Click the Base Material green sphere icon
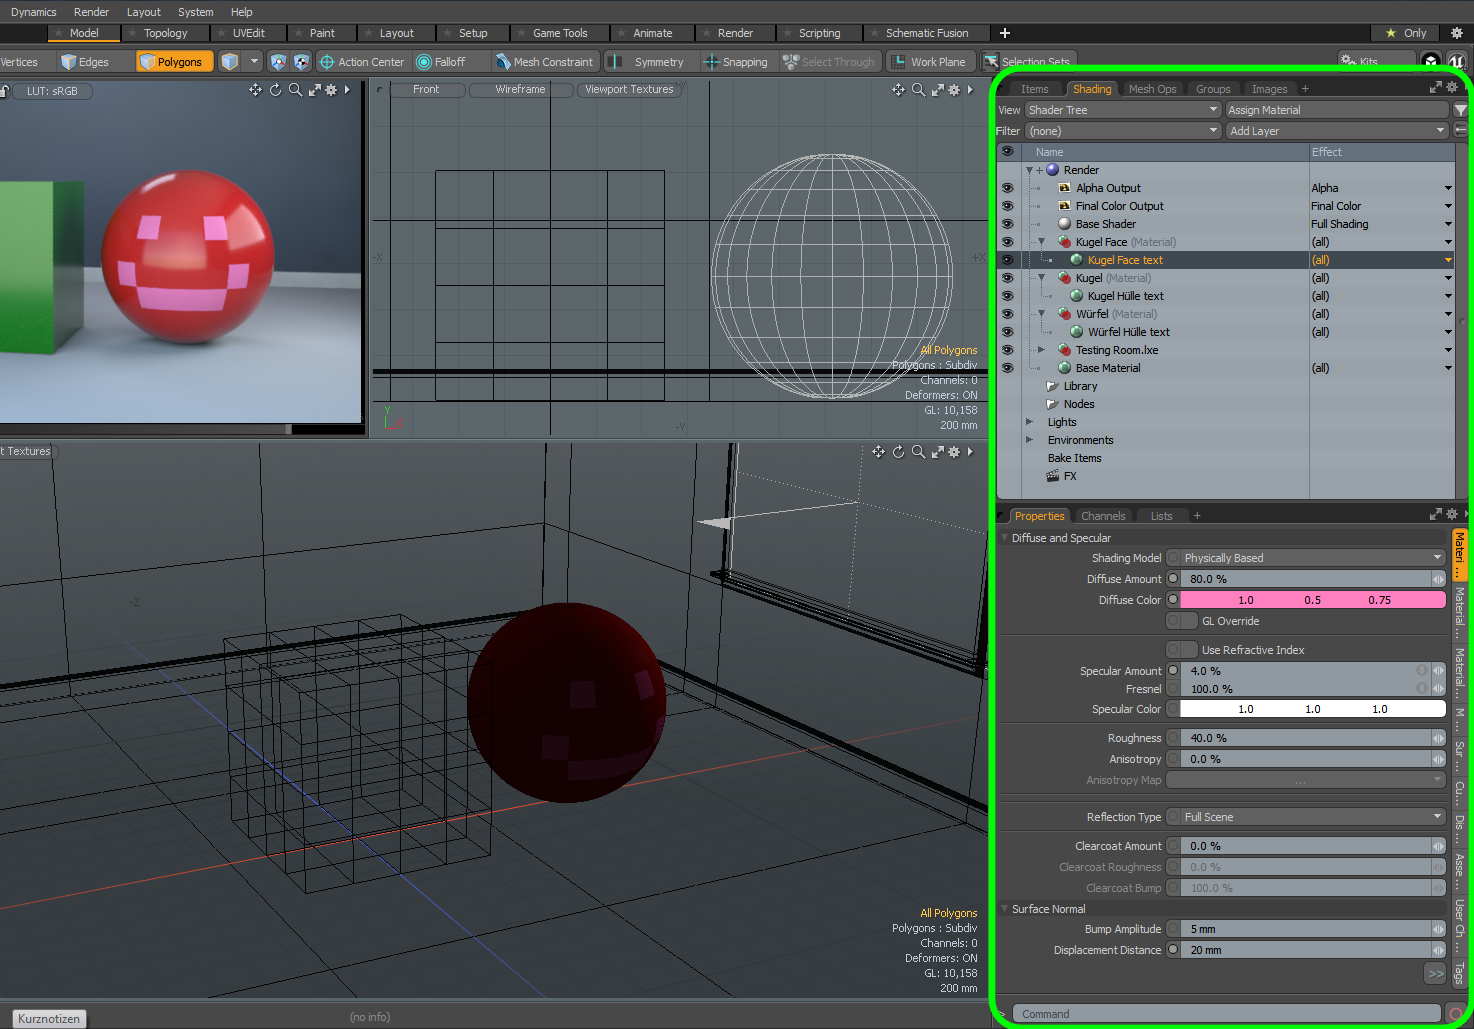Image resolution: width=1474 pixels, height=1029 pixels. [x=1065, y=368]
